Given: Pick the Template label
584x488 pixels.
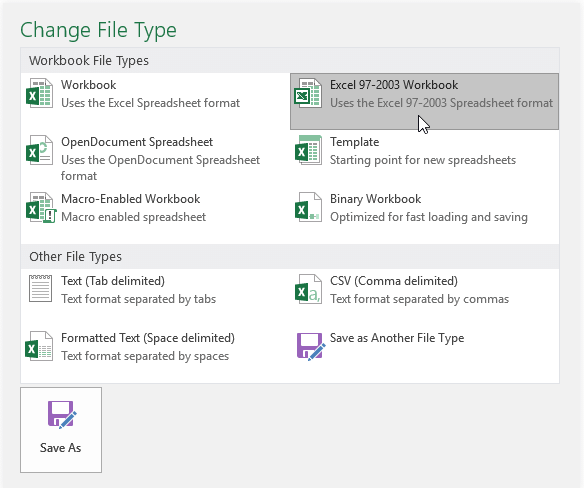Looking at the screenshot, I should (355, 142).
